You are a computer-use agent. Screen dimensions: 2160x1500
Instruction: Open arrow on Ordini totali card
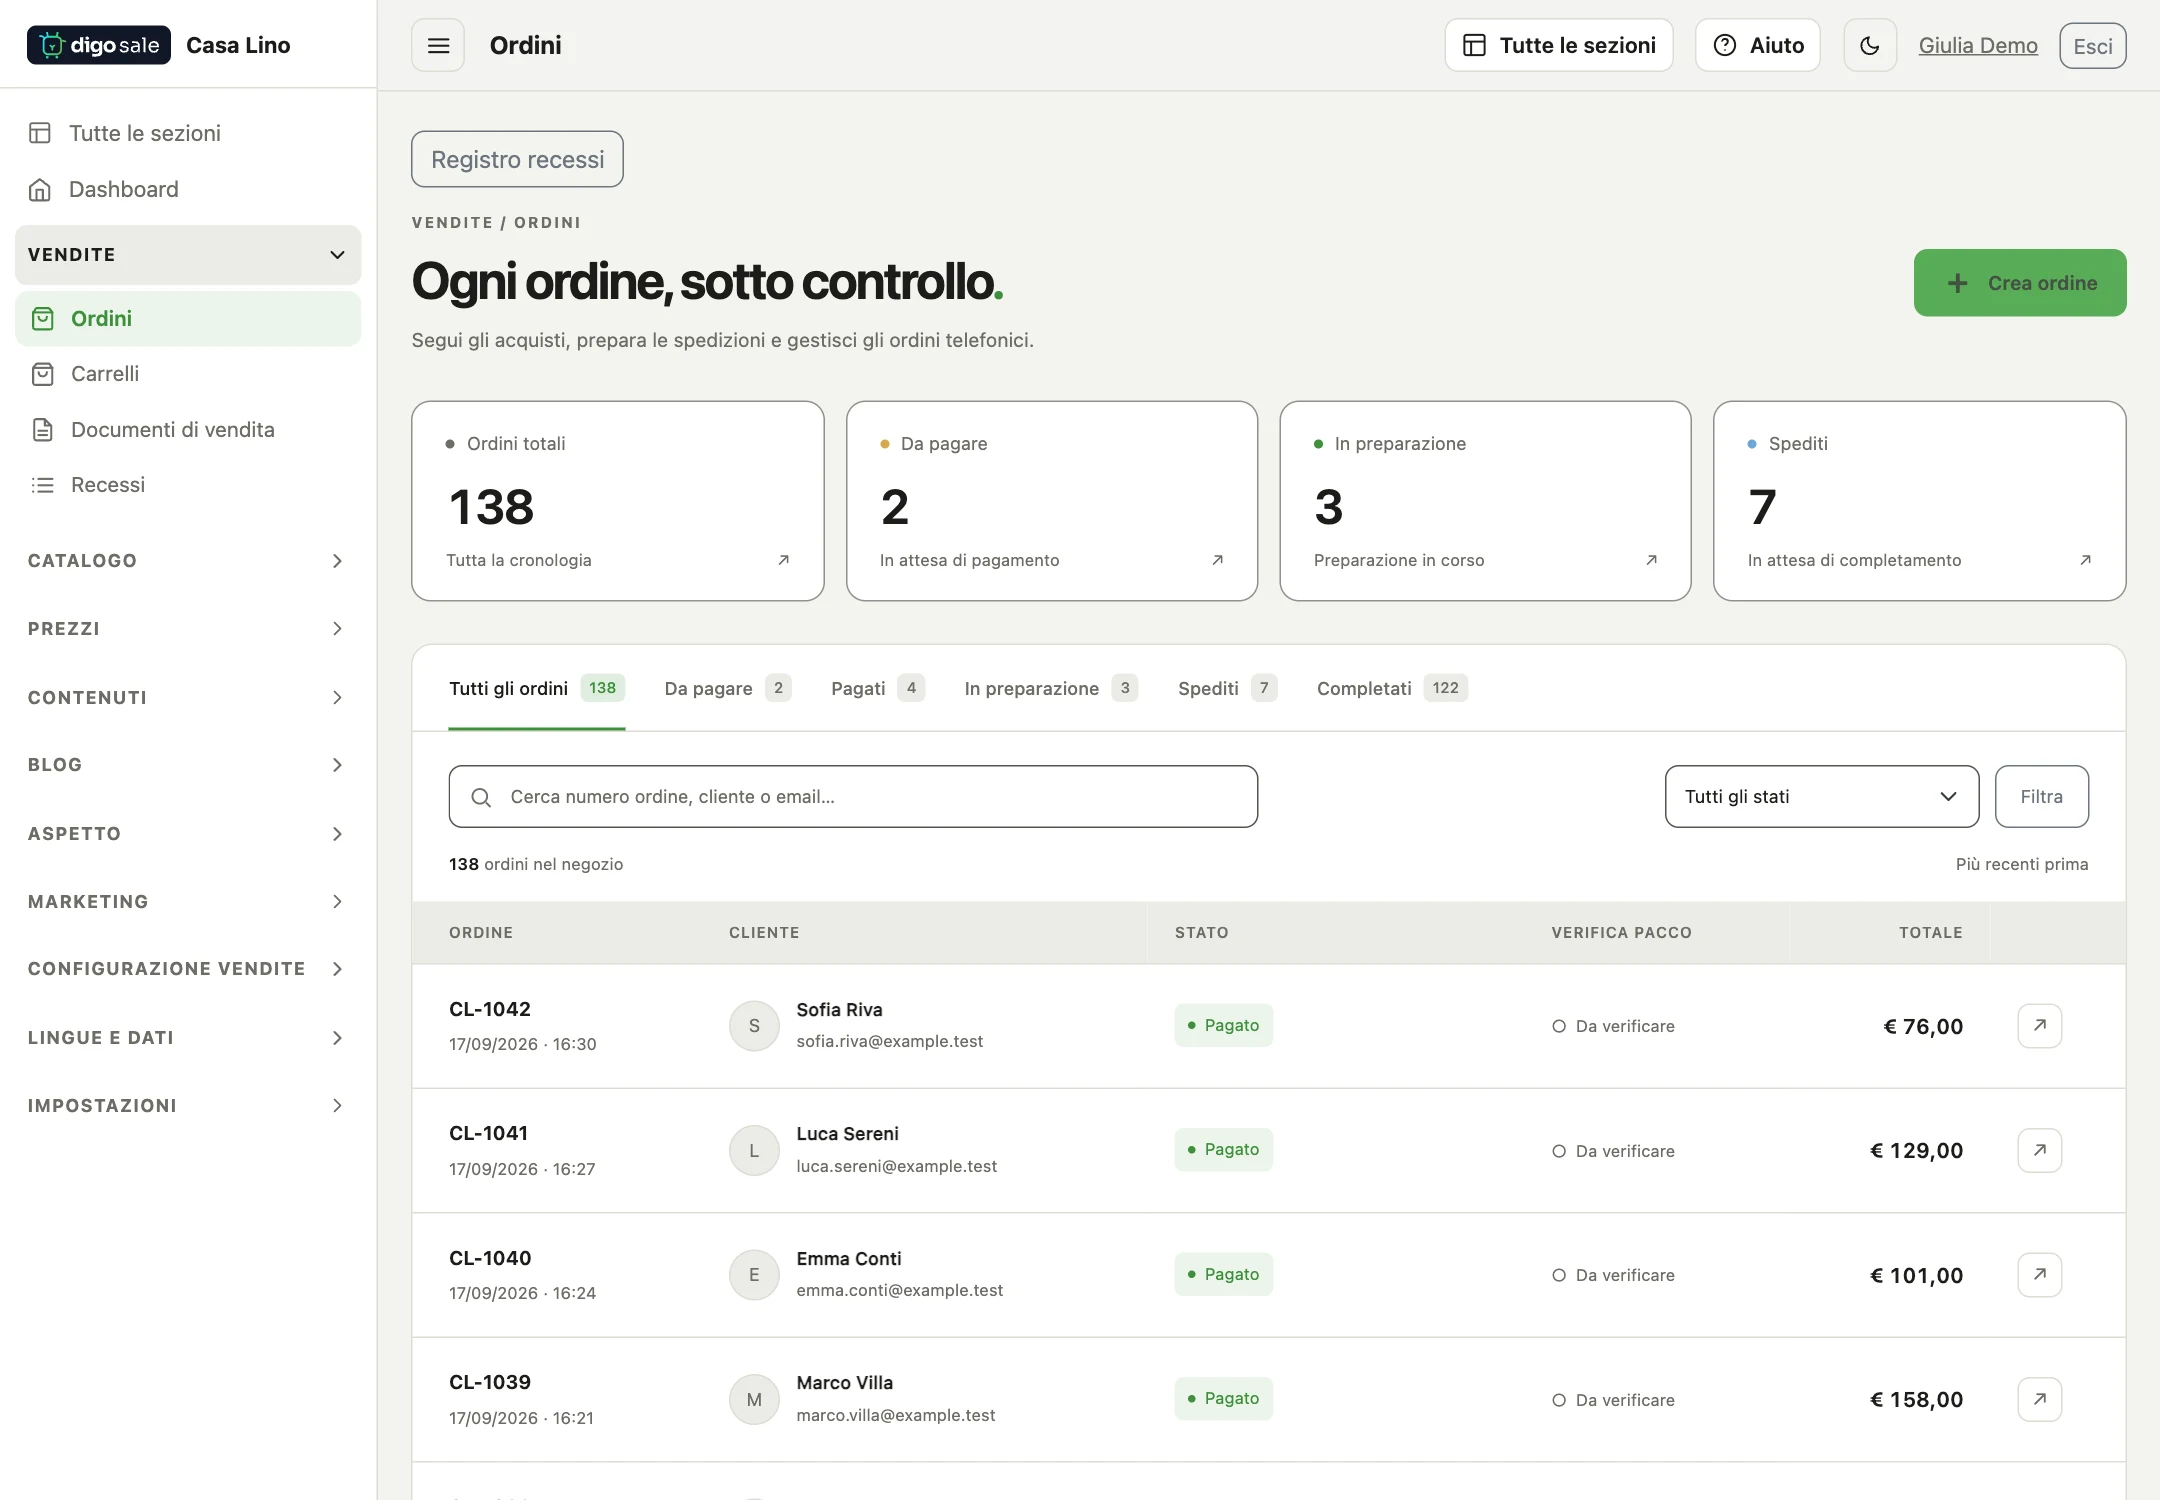pos(783,560)
